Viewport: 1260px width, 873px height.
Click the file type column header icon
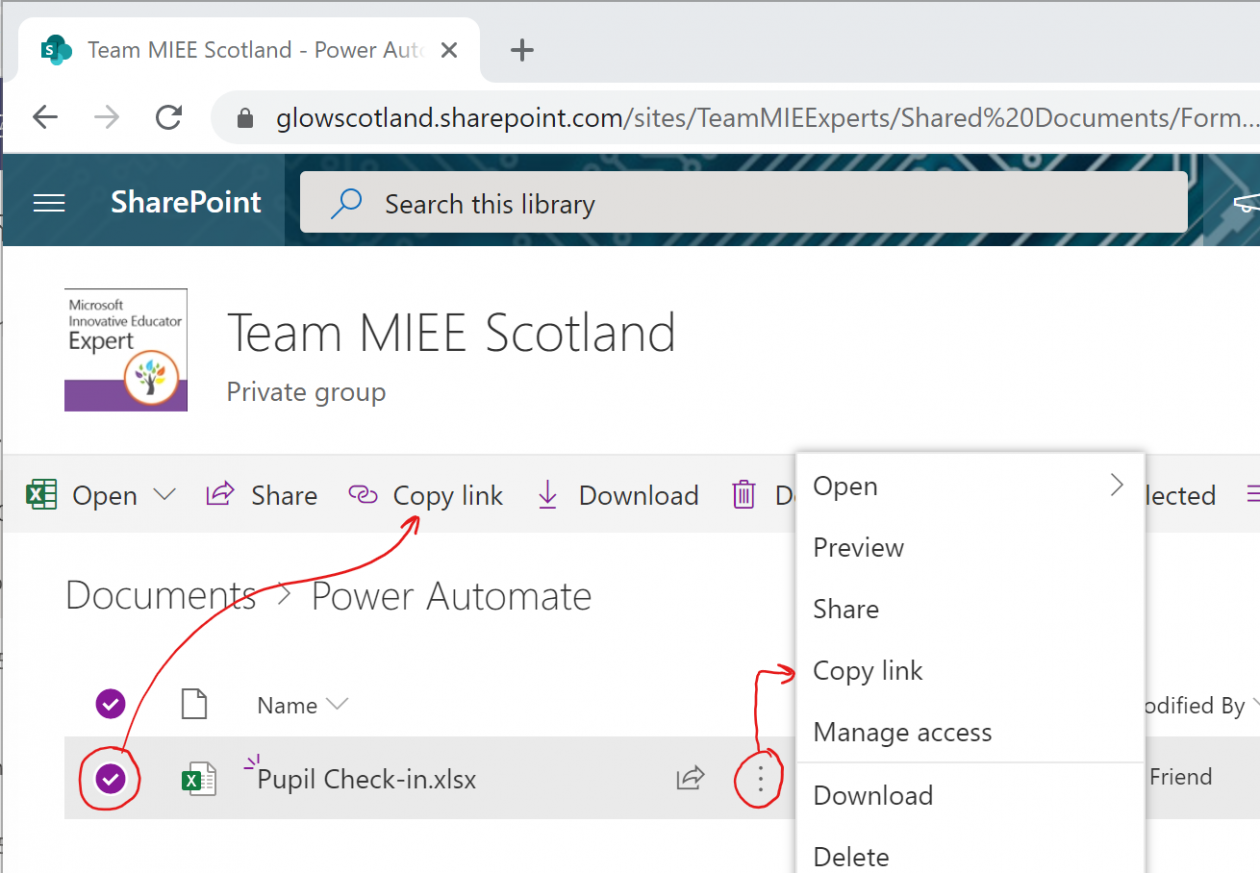point(194,705)
